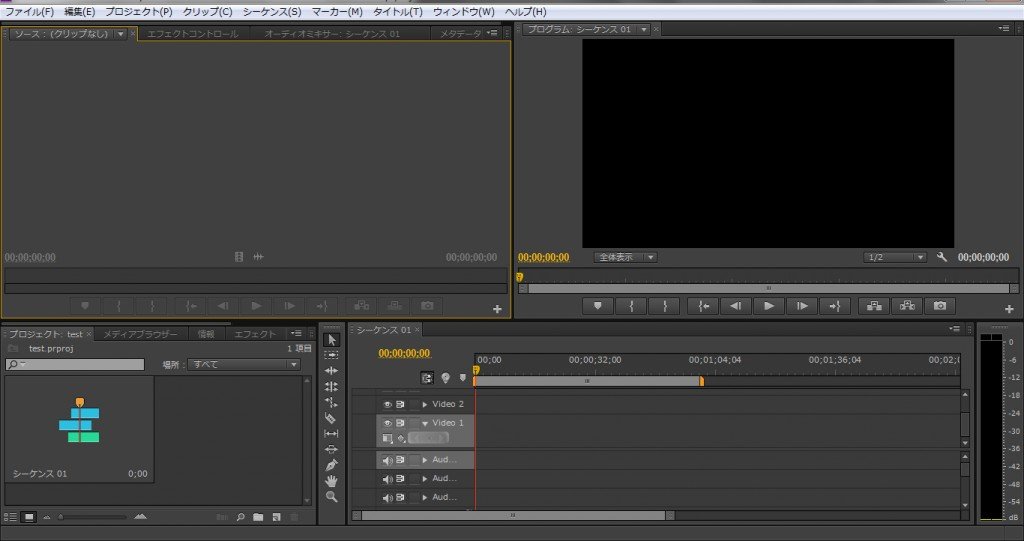1024x541 pixels.
Task: Click Drag Video Only filmstrip icon in Source
Action: [x=239, y=257]
